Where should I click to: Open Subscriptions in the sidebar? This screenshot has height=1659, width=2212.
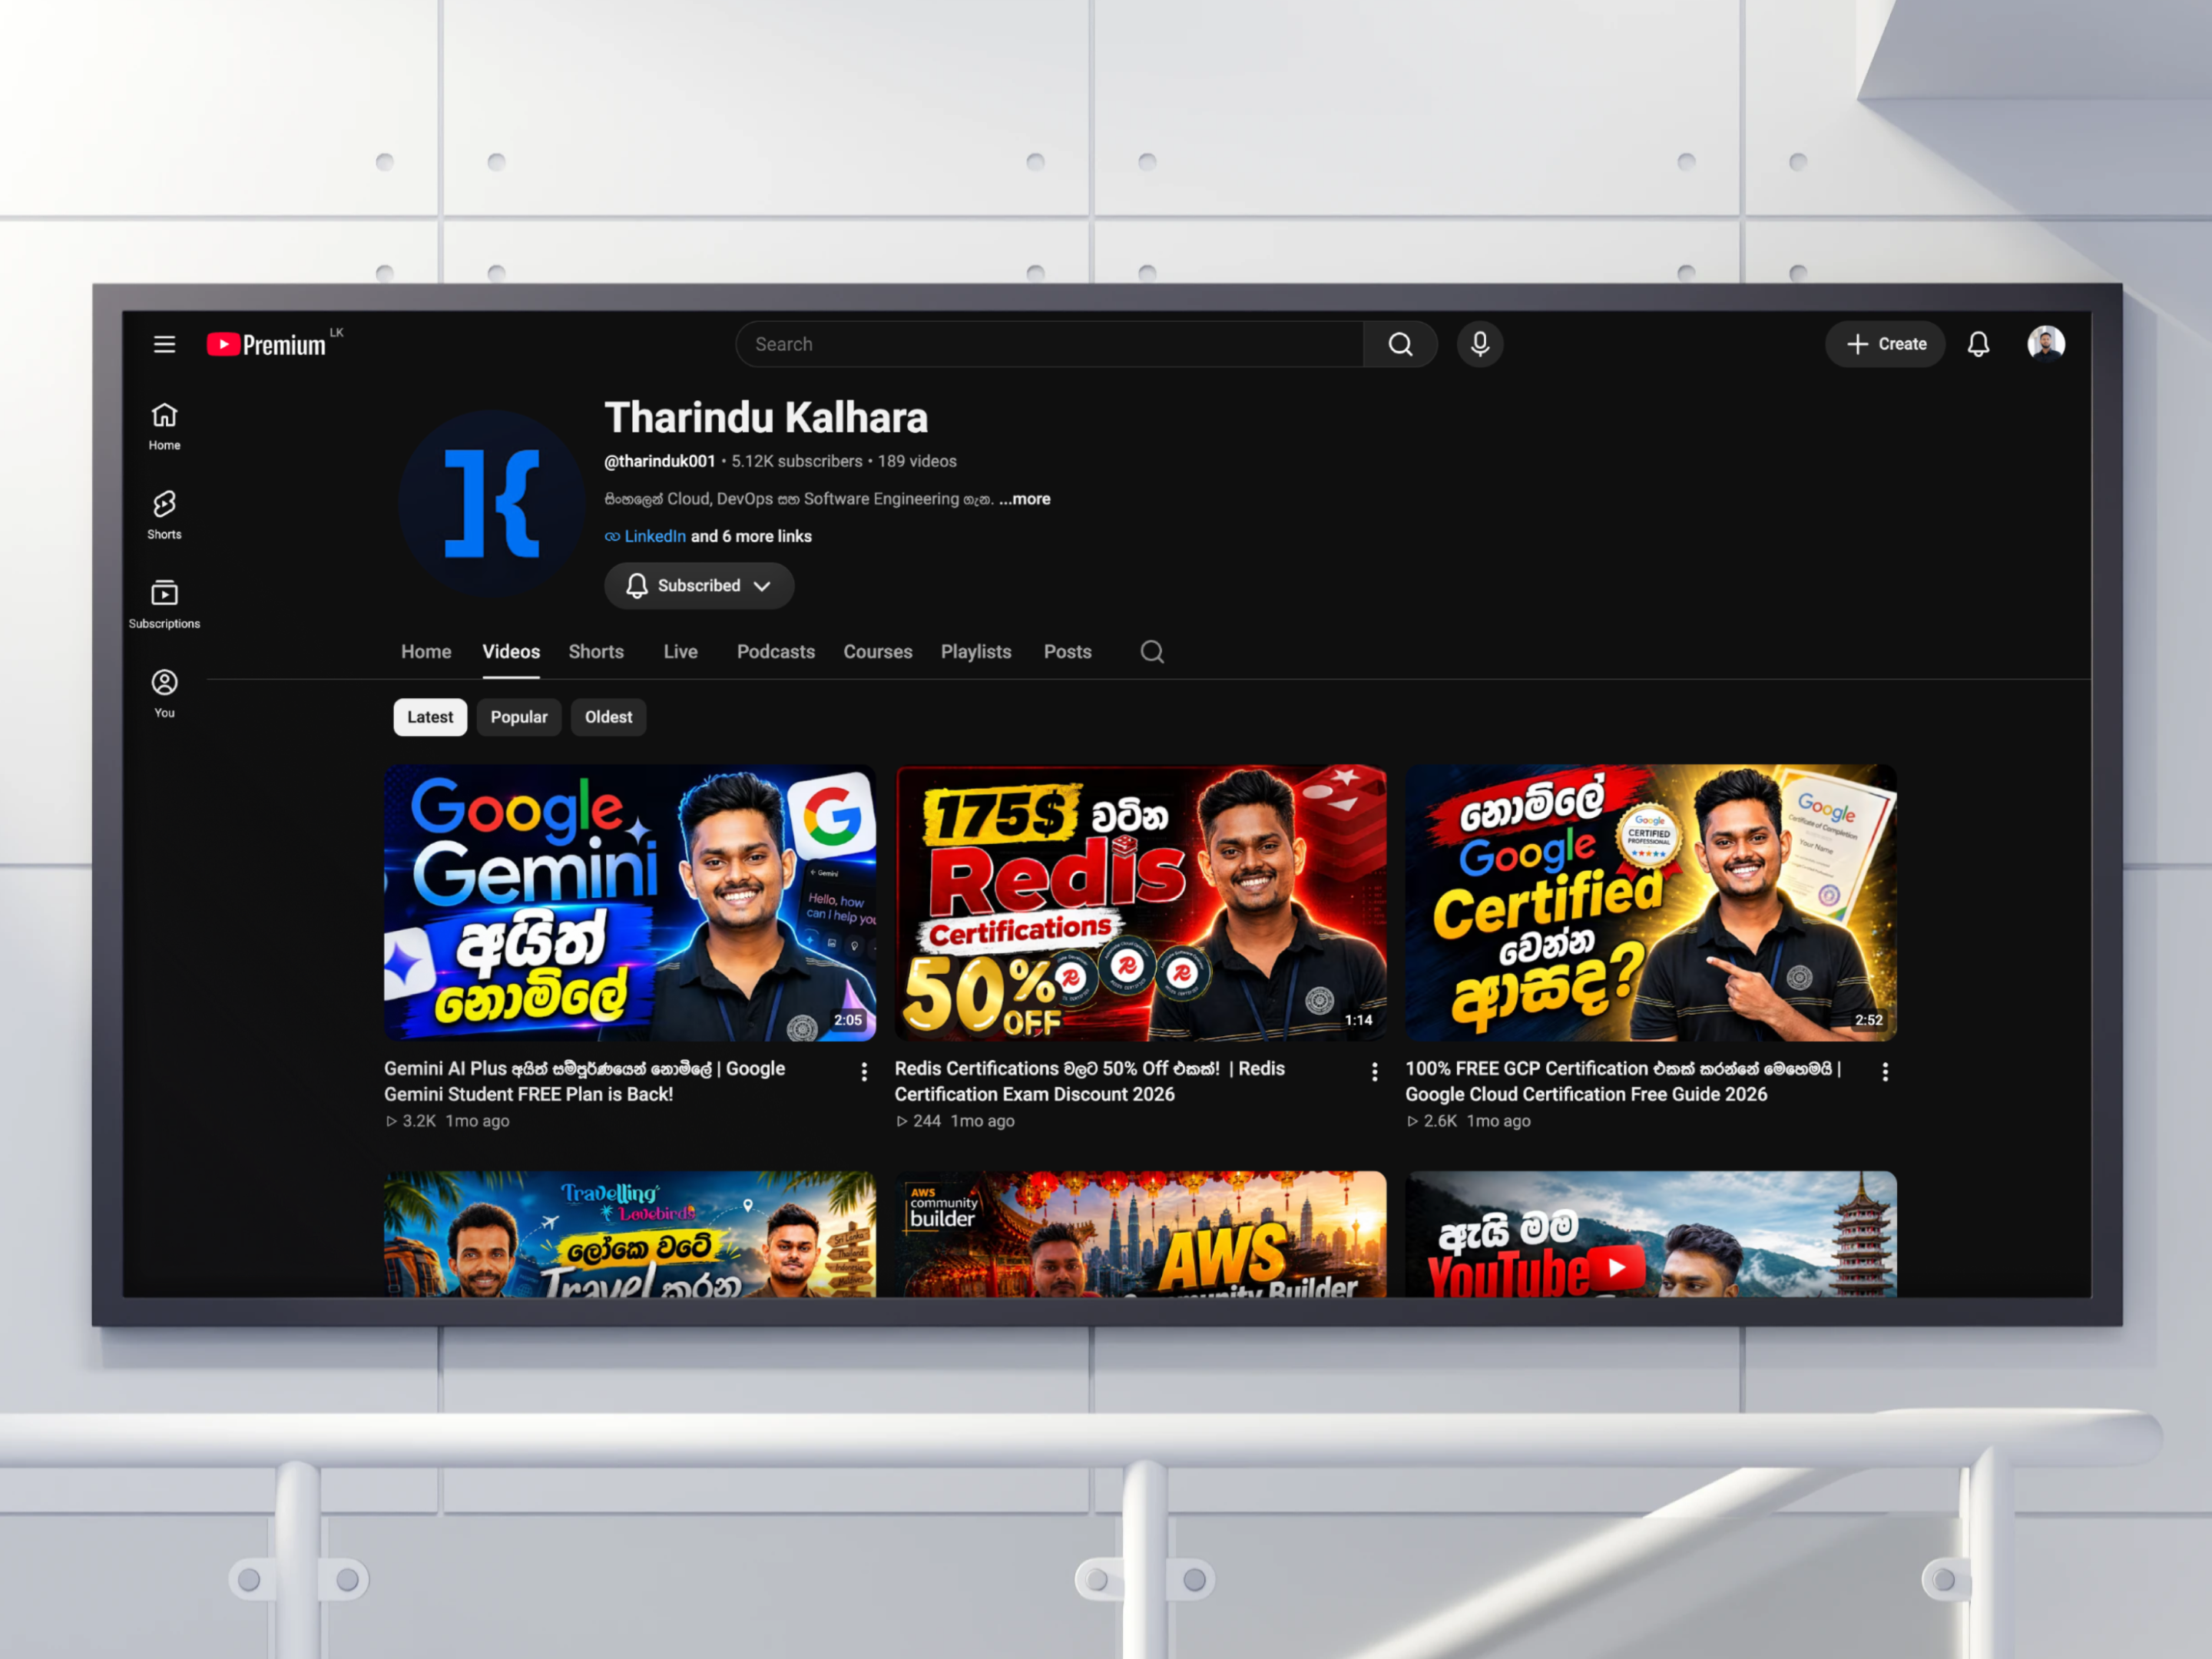[x=164, y=604]
